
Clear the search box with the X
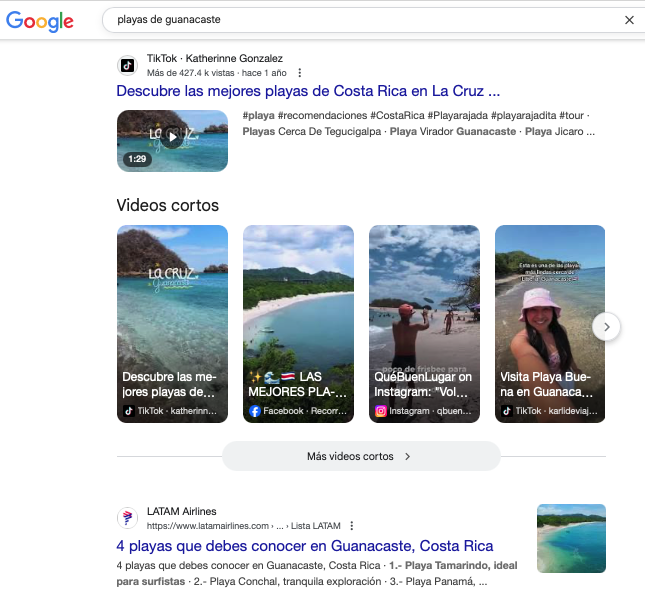tap(629, 20)
